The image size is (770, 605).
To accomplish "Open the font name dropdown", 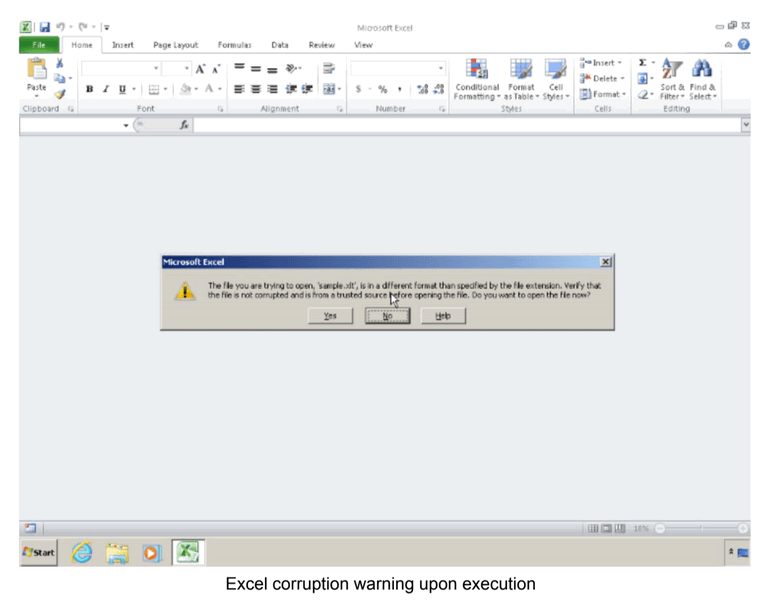I will click(x=156, y=68).
